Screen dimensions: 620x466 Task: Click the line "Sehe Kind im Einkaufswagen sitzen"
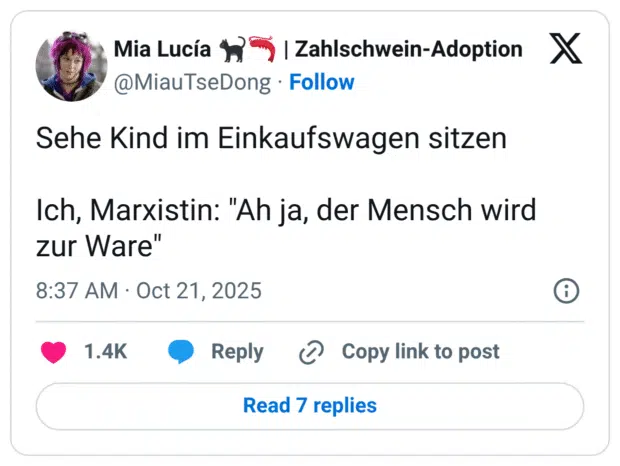point(271,140)
